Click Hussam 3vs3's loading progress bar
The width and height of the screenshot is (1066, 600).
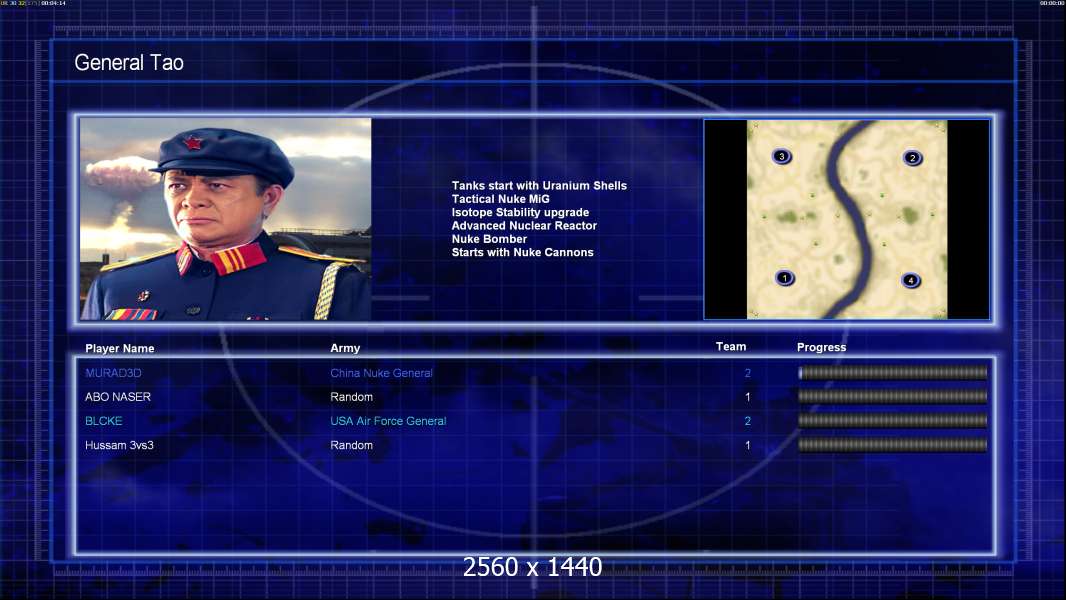point(893,445)
